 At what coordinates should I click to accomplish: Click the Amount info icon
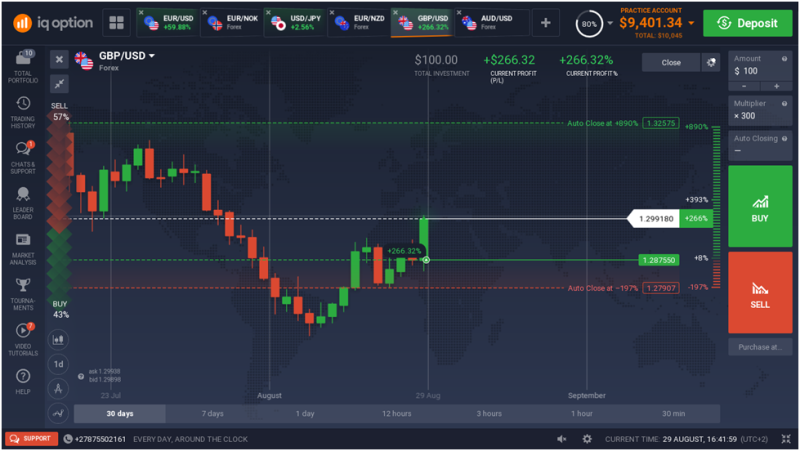[x=784, y=59]
